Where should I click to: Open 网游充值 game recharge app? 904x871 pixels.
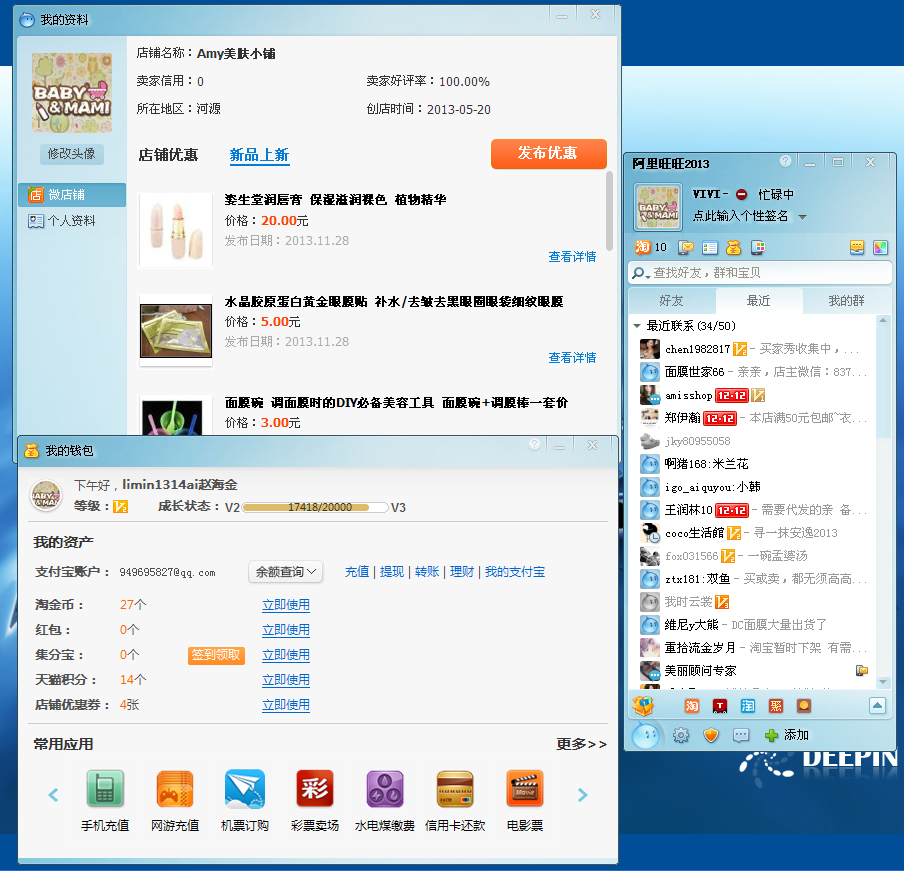[175, 801]
